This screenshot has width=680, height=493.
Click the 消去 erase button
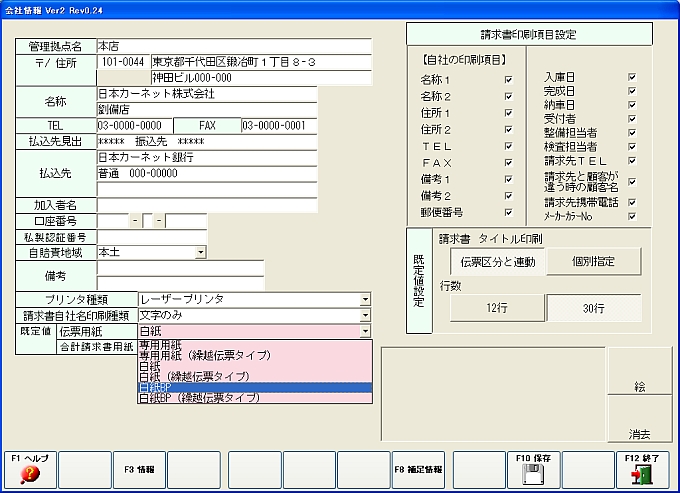click(x=639, y=434)
